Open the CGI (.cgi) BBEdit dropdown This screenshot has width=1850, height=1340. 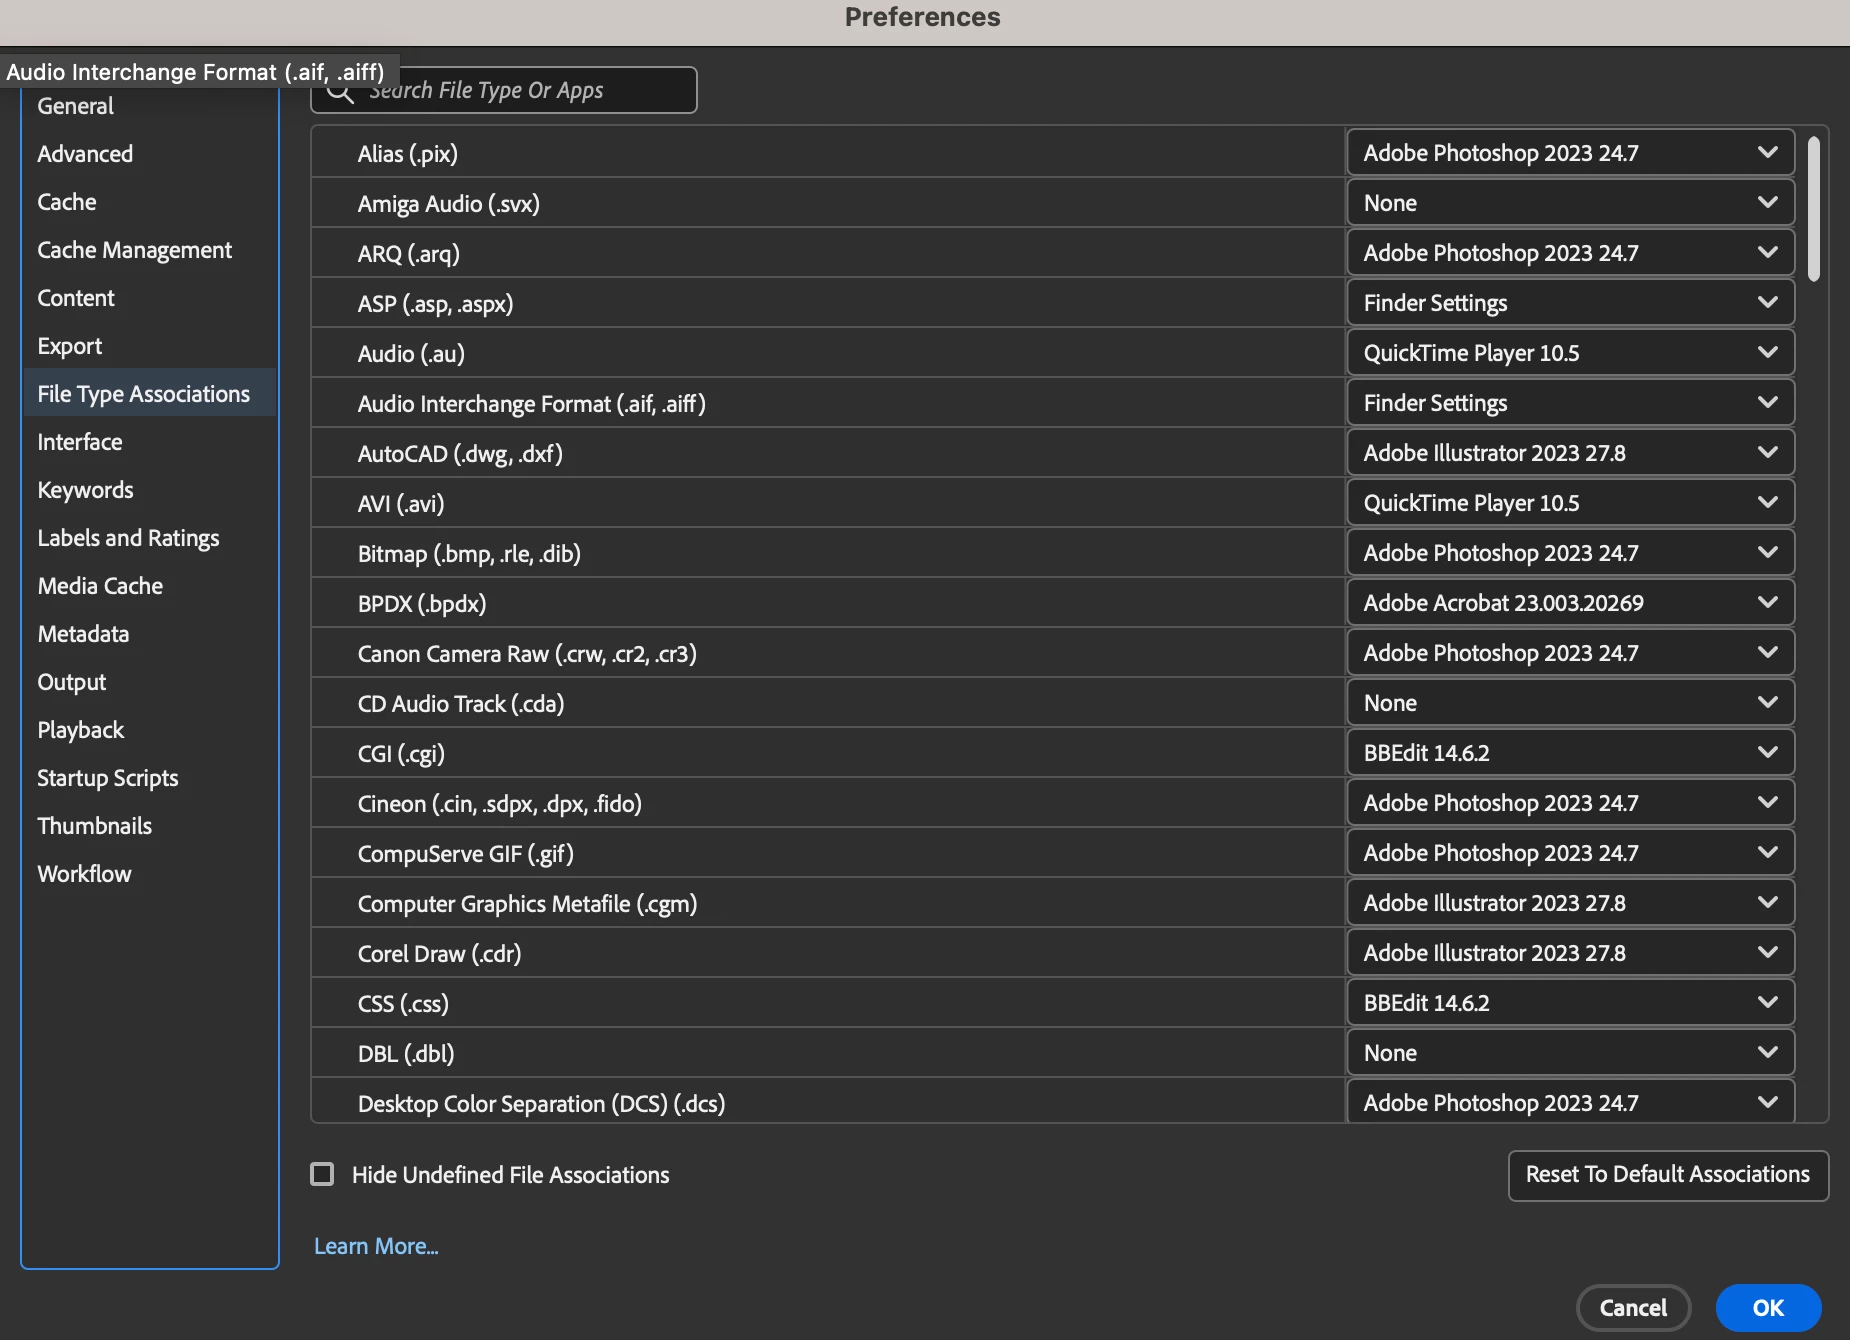[1570, 753]
